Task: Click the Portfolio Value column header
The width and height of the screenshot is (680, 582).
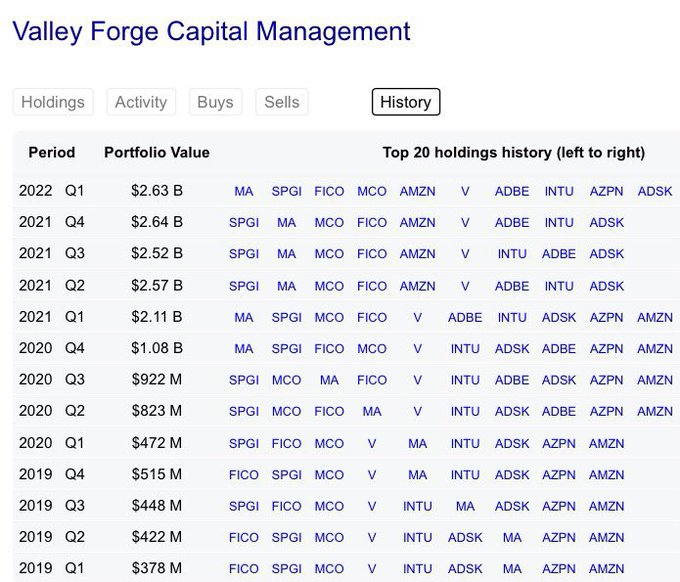Action: click(157, 153)
